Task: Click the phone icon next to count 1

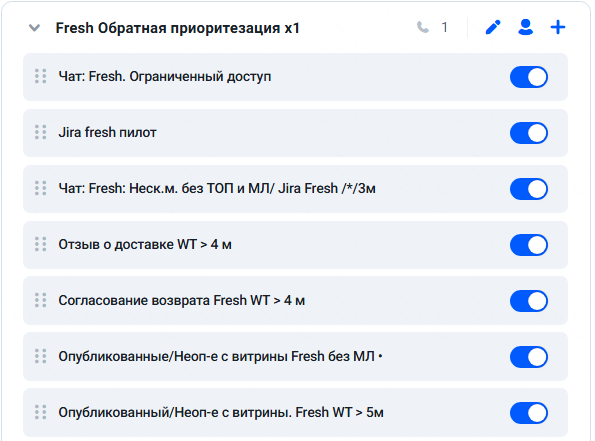Action: pyautogui.click(x=423, y=27)
